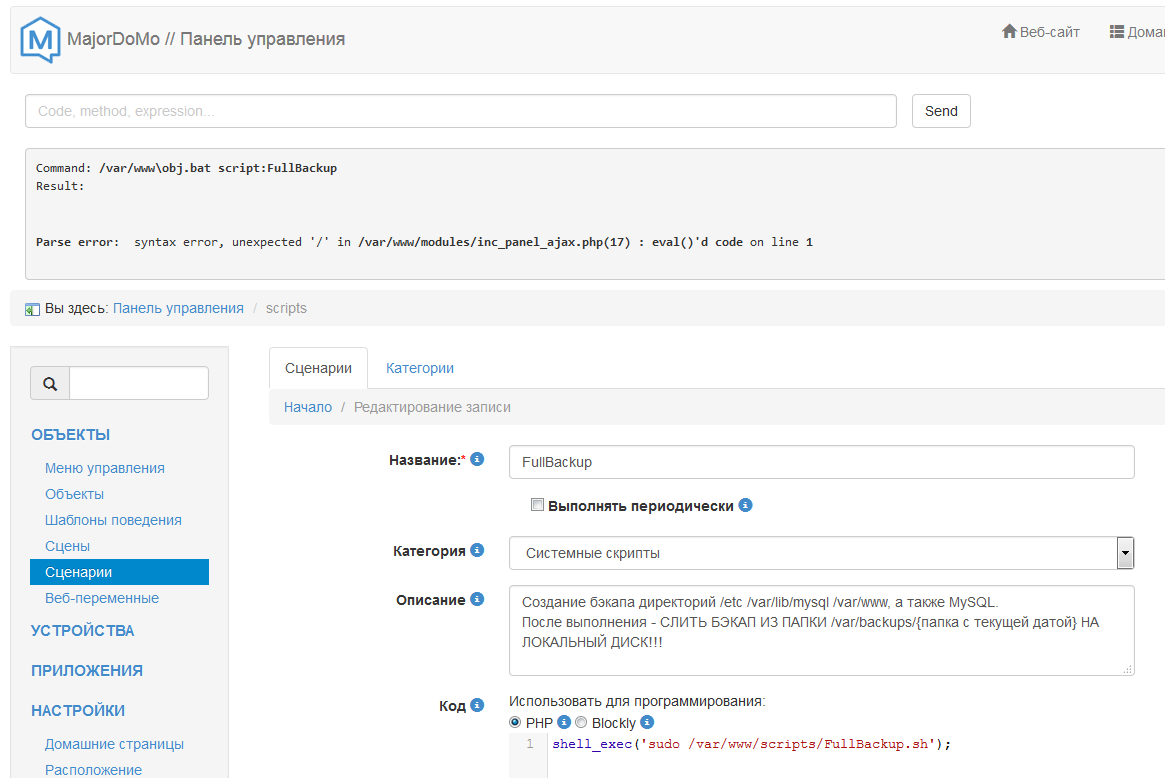Select the Blockly radio button
The width and height of the screenshot is (1165, 778).
point(581,722)
